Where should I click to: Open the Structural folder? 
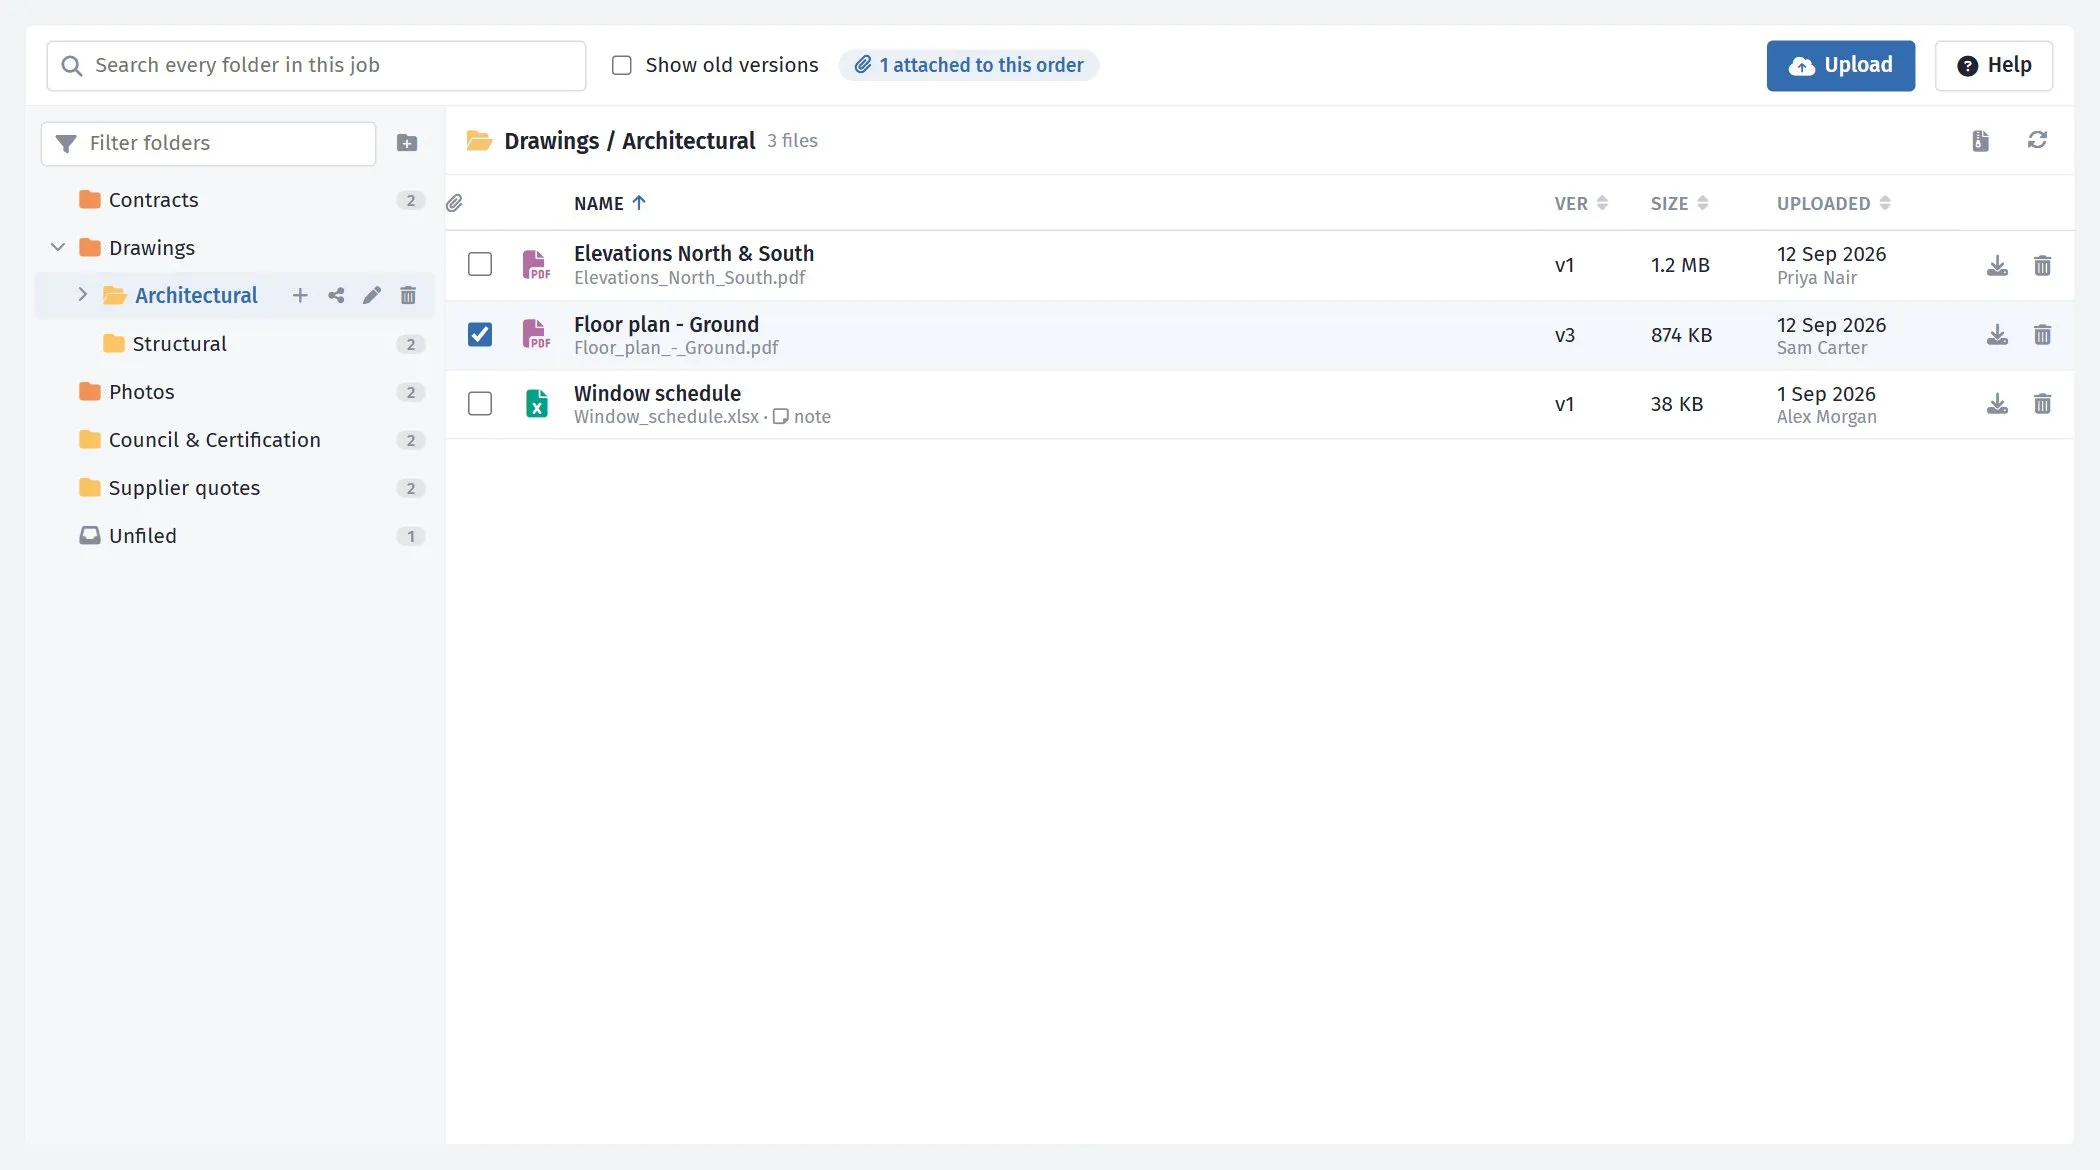[235, 344]
